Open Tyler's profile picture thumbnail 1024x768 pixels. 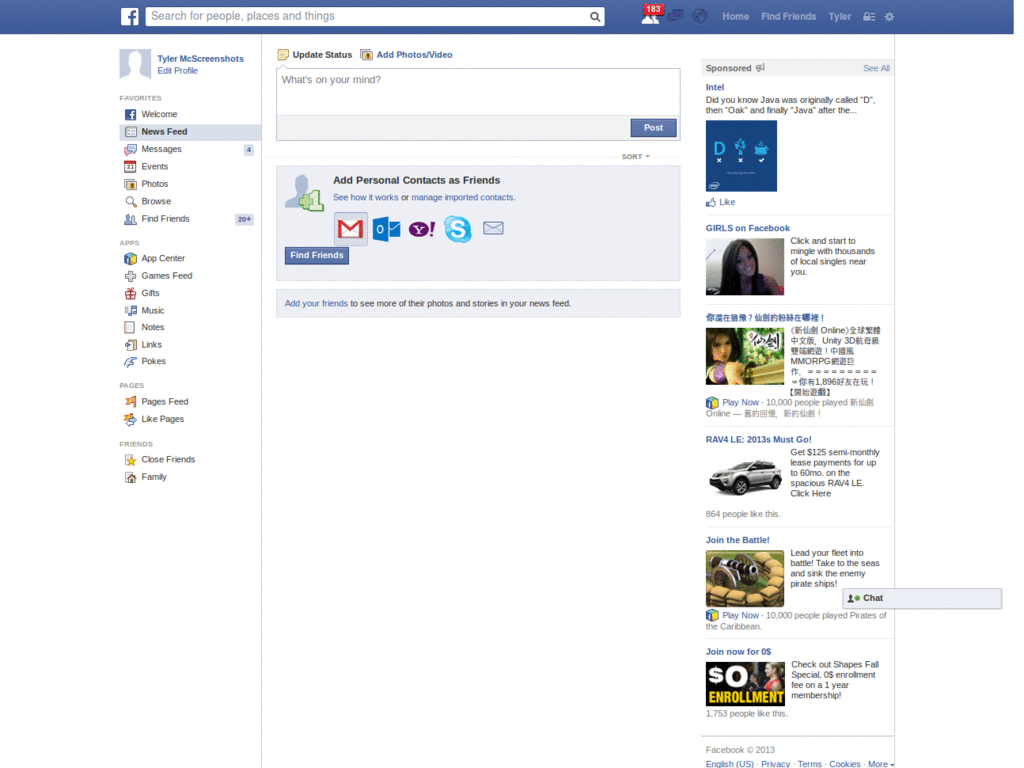tap(135, 64)
